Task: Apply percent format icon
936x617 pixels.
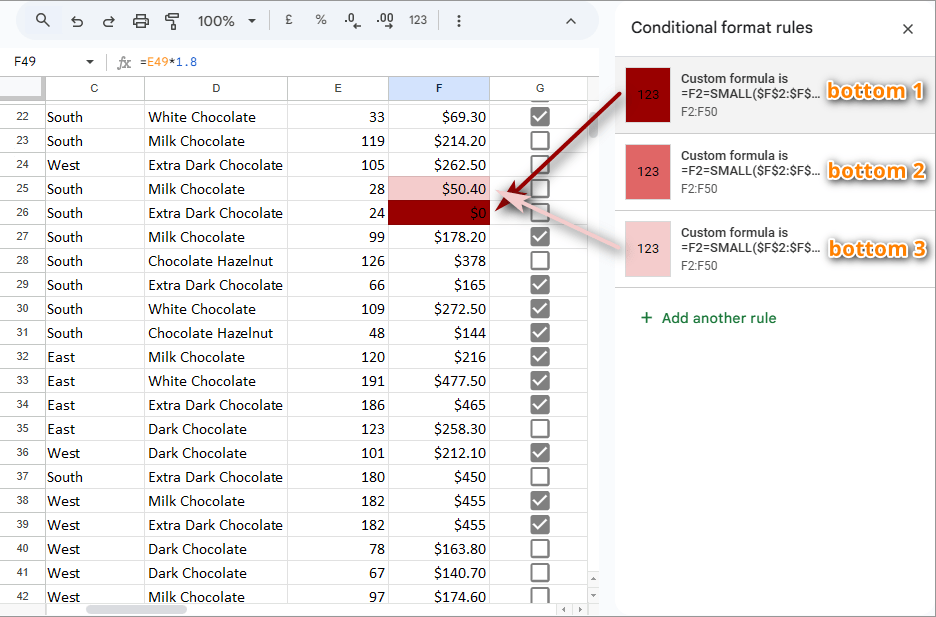Action: 319,19
